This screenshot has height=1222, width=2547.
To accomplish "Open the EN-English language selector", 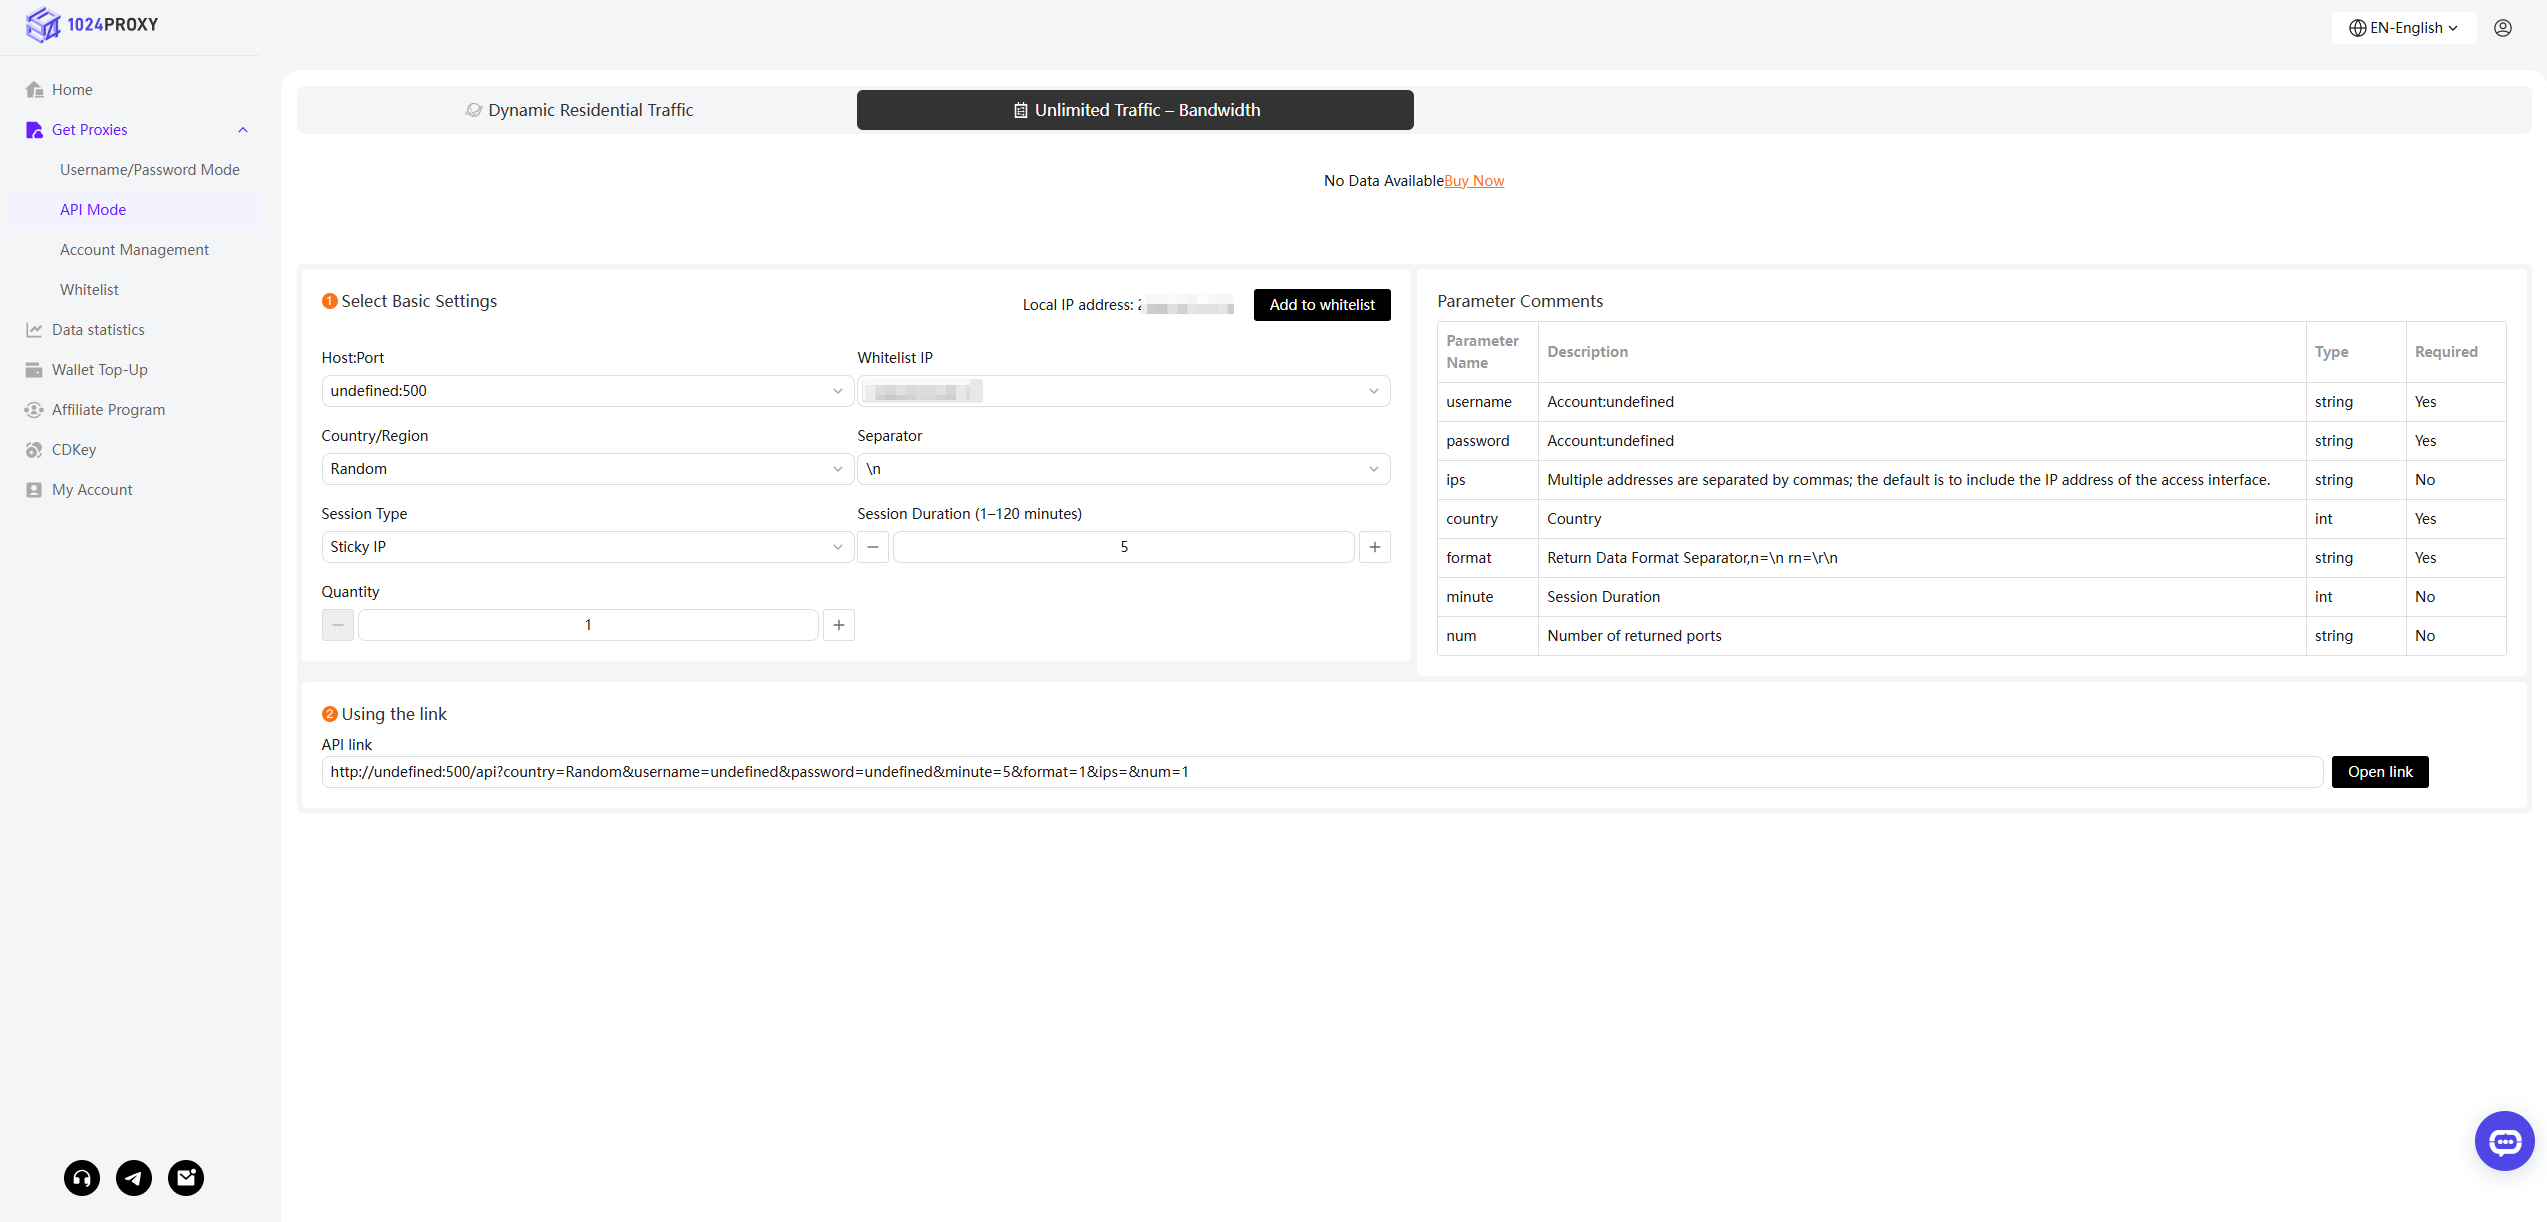I will pyautogui.click(x=2404, y=28).
